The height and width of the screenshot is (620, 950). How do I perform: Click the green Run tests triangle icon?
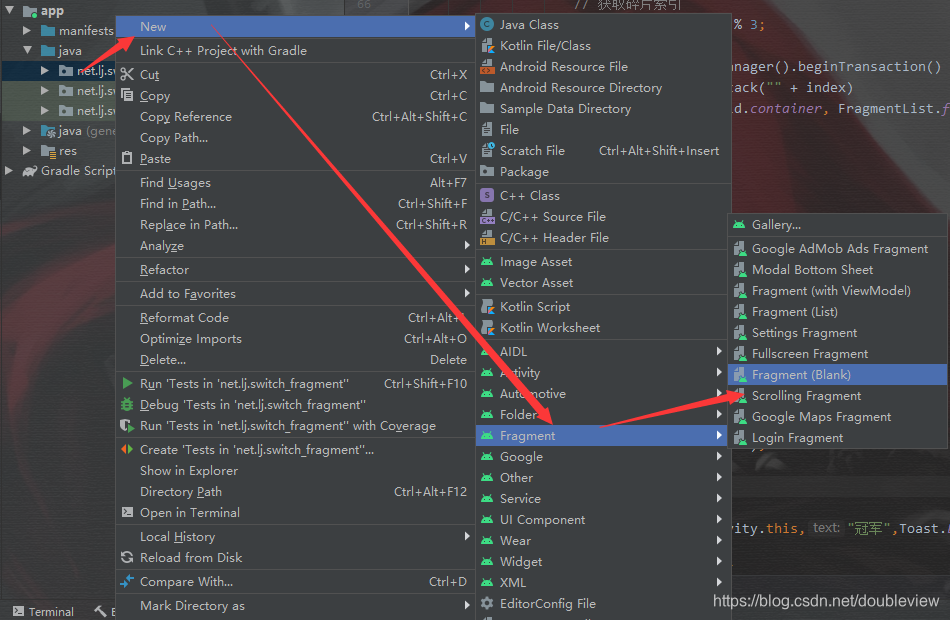pyautogui.click(x=127, y=383)
